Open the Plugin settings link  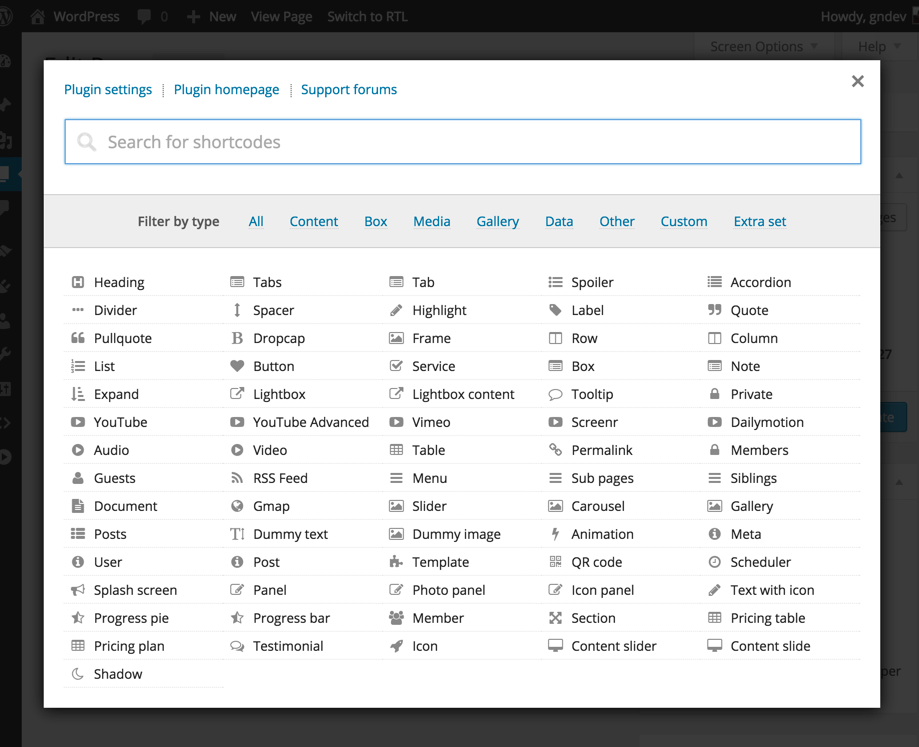coord(108,89)
